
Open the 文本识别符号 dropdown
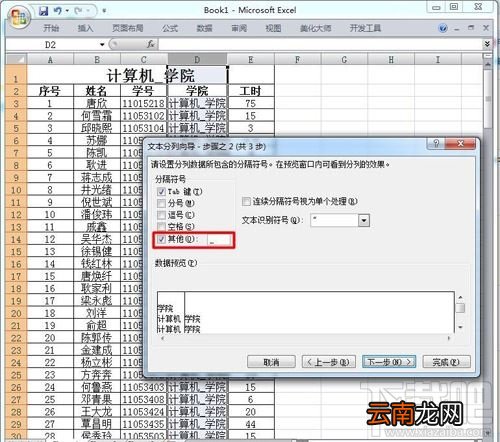coord(364,220)
